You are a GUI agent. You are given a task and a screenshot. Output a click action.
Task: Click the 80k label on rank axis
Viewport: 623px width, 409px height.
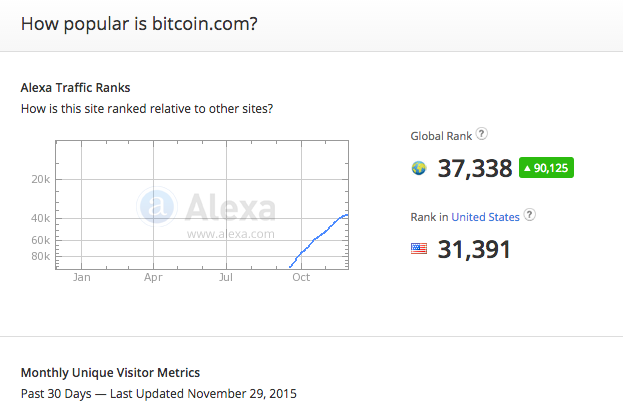click(41, 256)
